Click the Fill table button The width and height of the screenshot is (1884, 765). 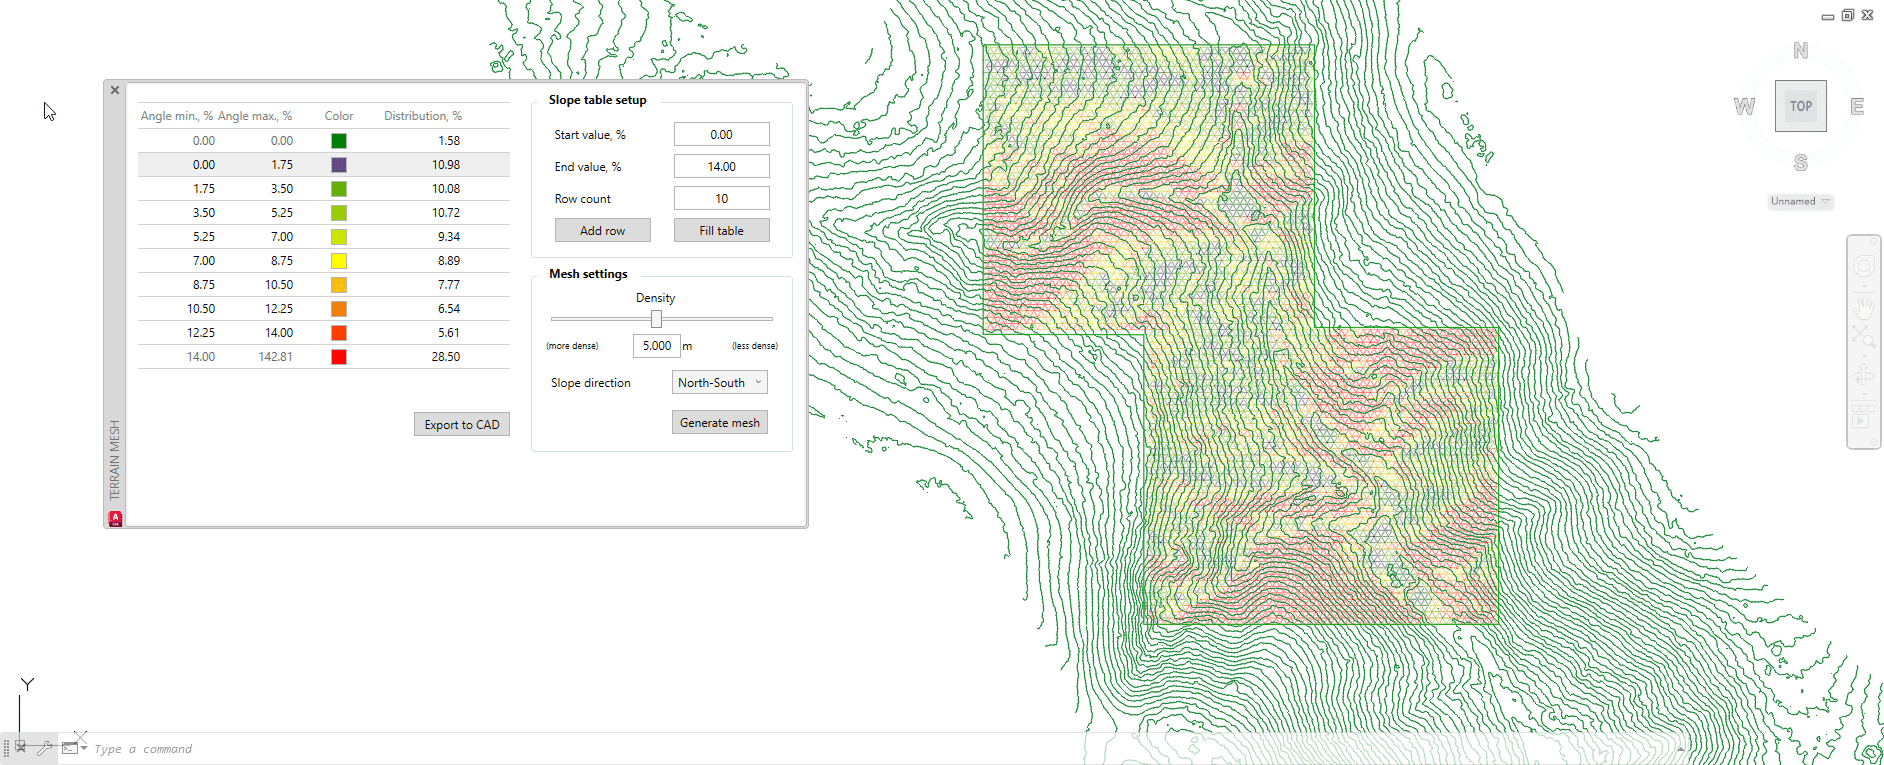(721, 230)
